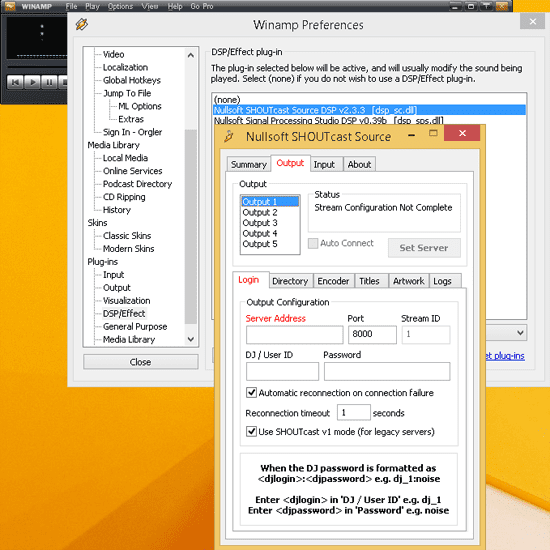Select Output 1 in output list
Screen dimensions: 550x550
pos(270,202)
